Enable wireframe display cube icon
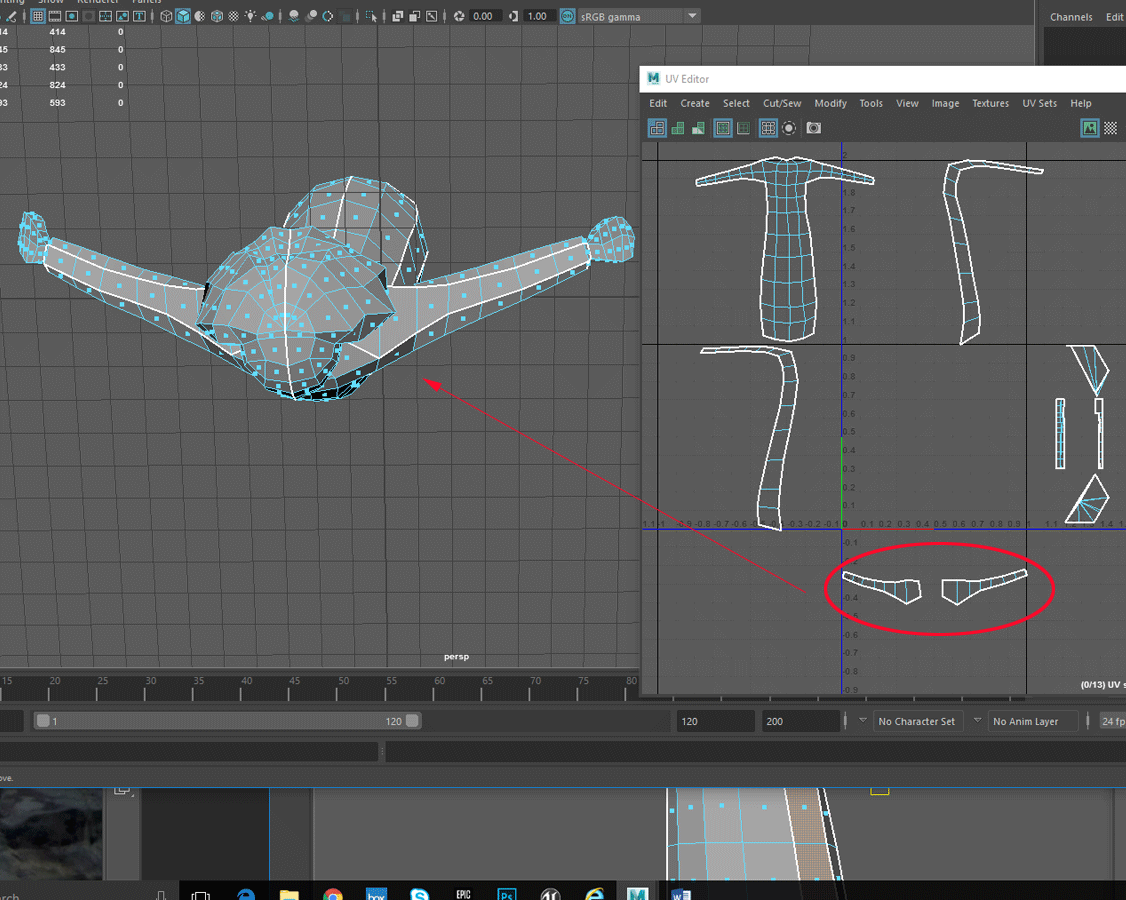The height and width of the screenshot is (900, 1126). point(166,16)
